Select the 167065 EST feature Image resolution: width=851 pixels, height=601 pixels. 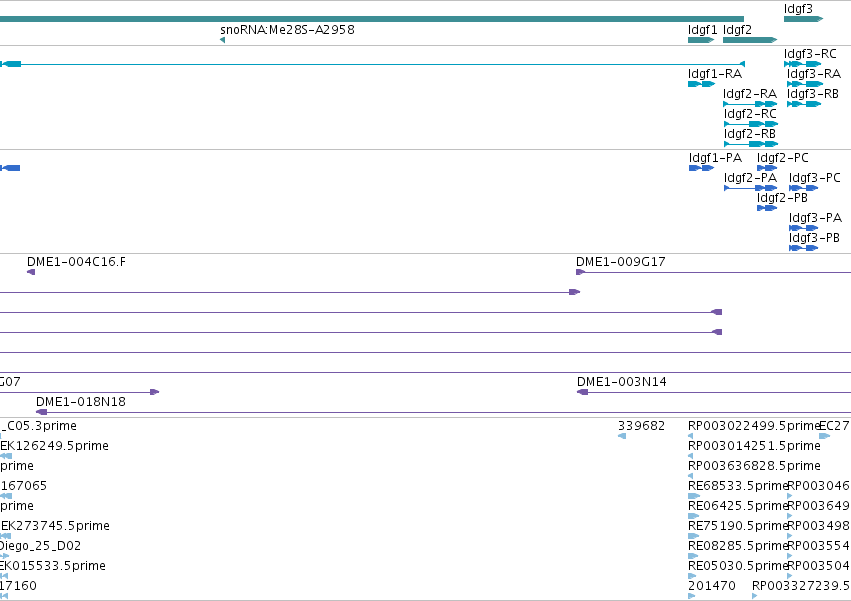[6, 496]
